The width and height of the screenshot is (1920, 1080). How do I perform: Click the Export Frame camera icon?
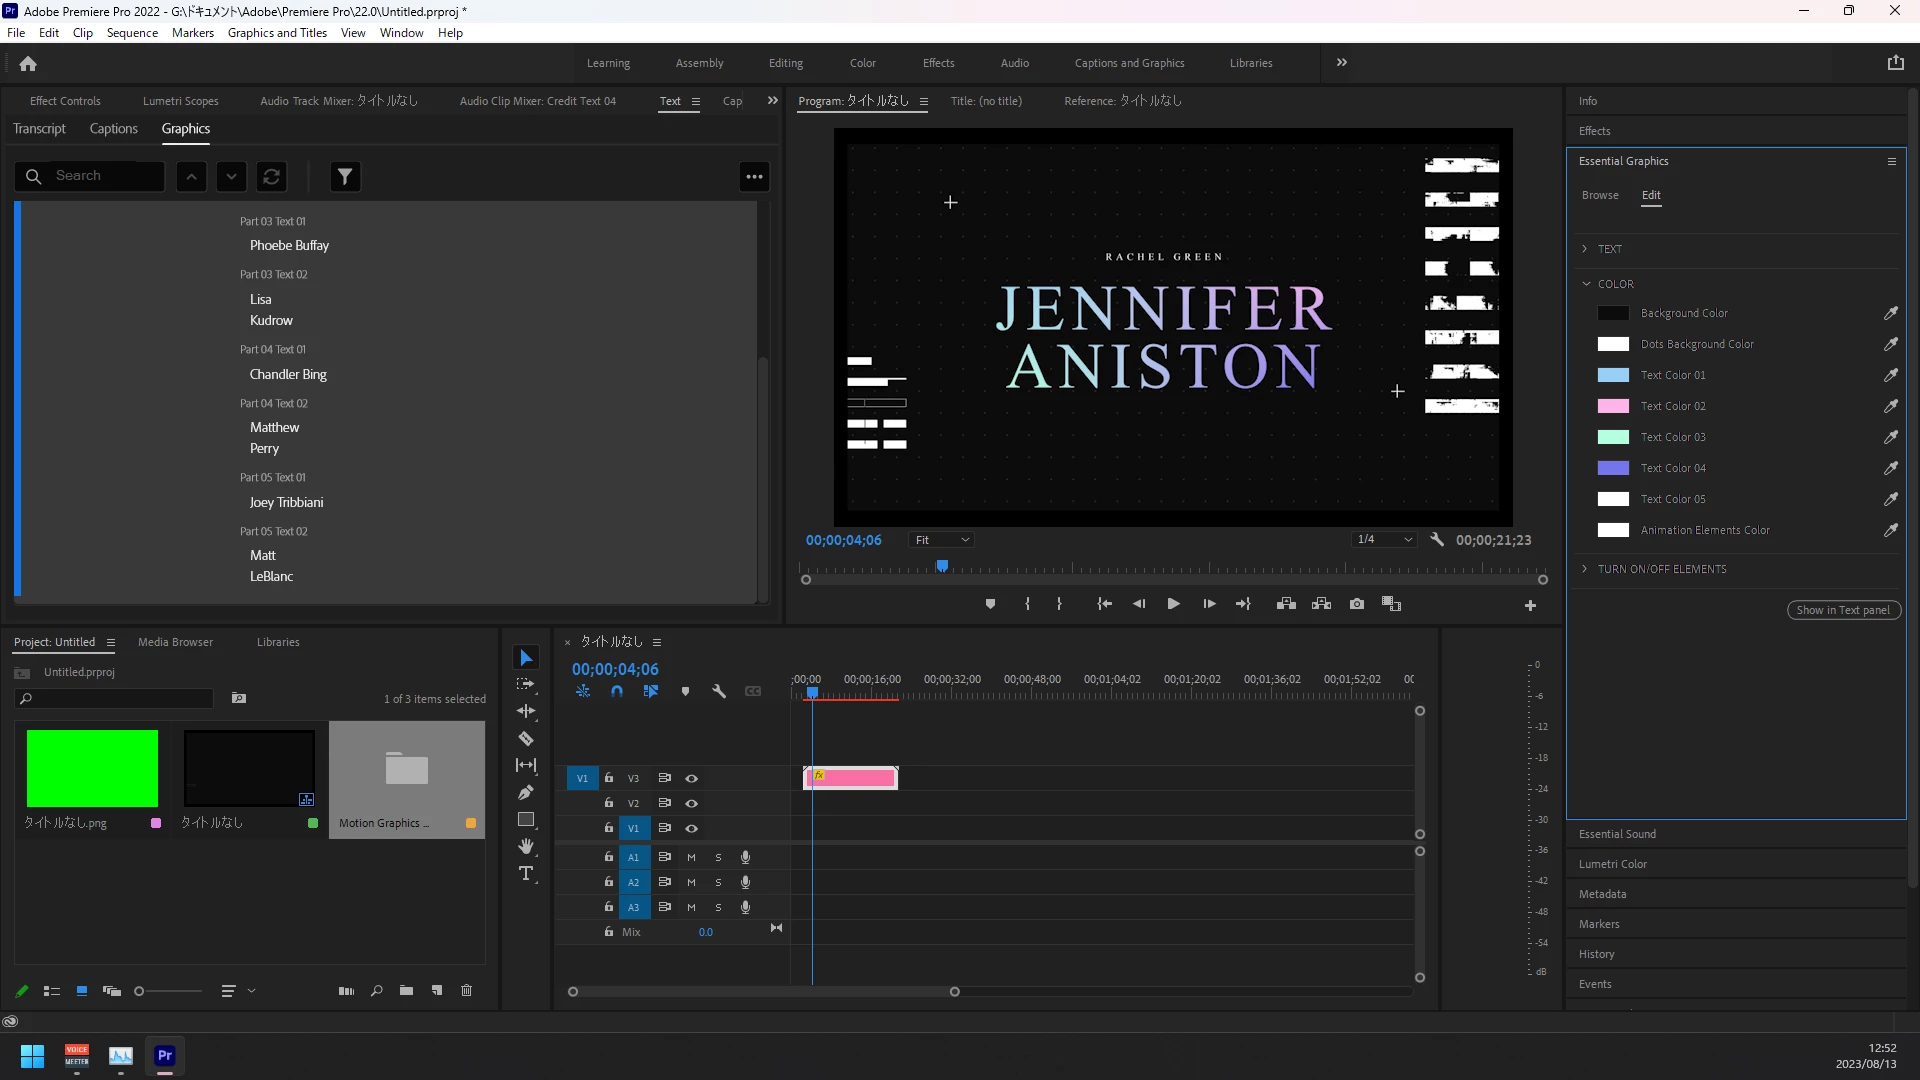(x=1357, y=604)
